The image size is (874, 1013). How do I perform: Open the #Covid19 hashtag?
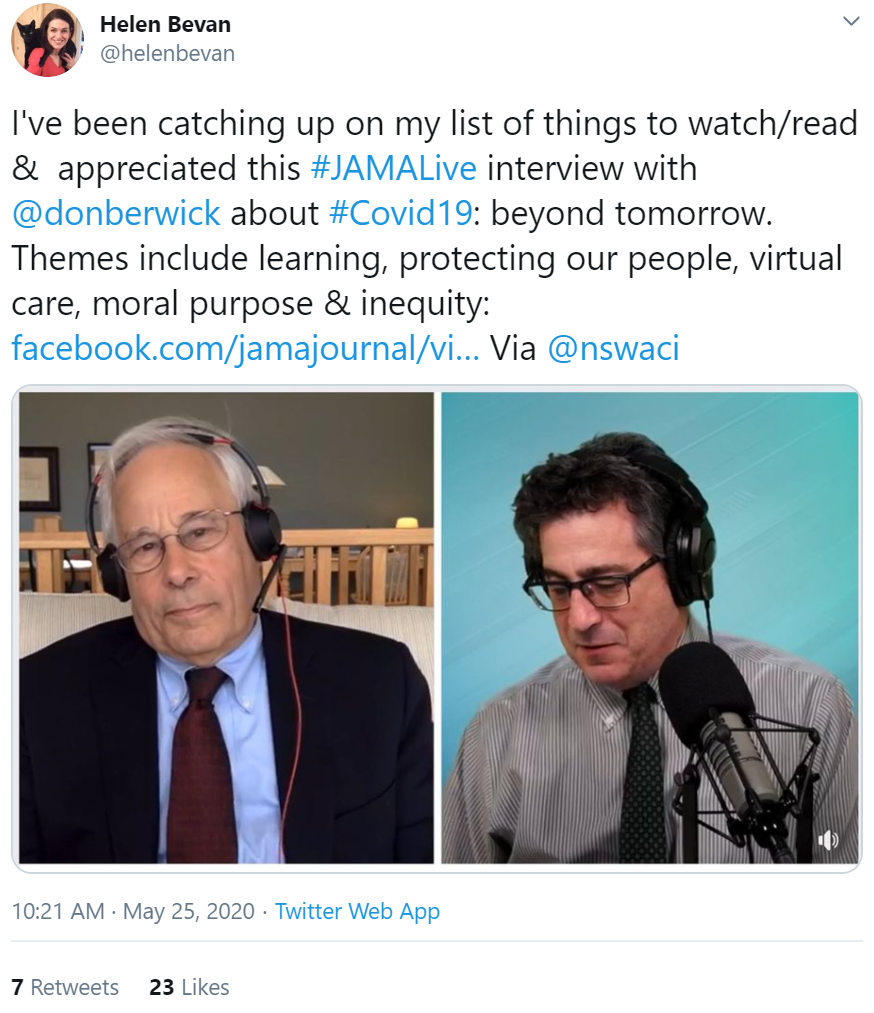pyautogui.click(x=401, y=213)
